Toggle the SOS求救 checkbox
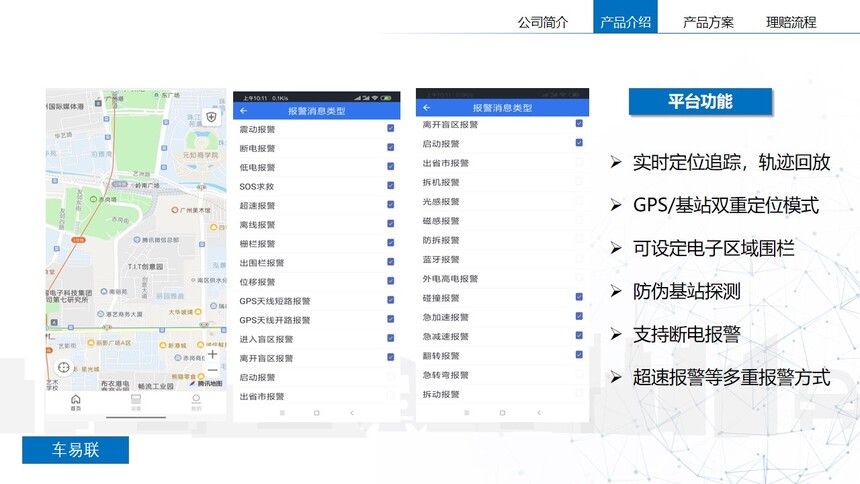860x484 pixels. point(390,186)
